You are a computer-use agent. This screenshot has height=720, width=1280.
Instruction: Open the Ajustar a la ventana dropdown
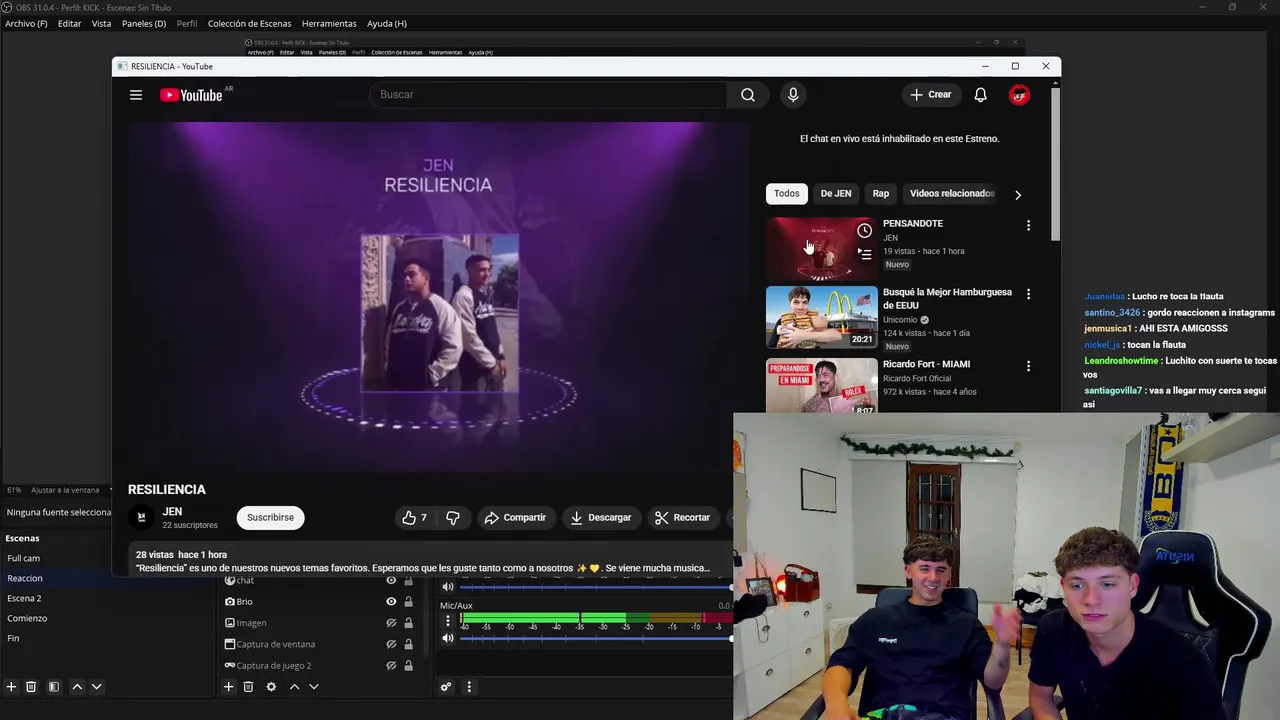click(70, 490)
